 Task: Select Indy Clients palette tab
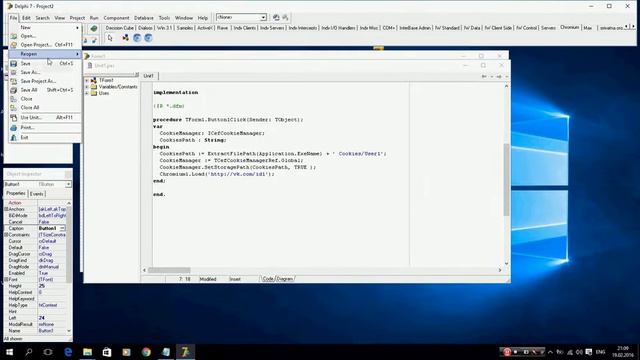[x=244, y=28]
